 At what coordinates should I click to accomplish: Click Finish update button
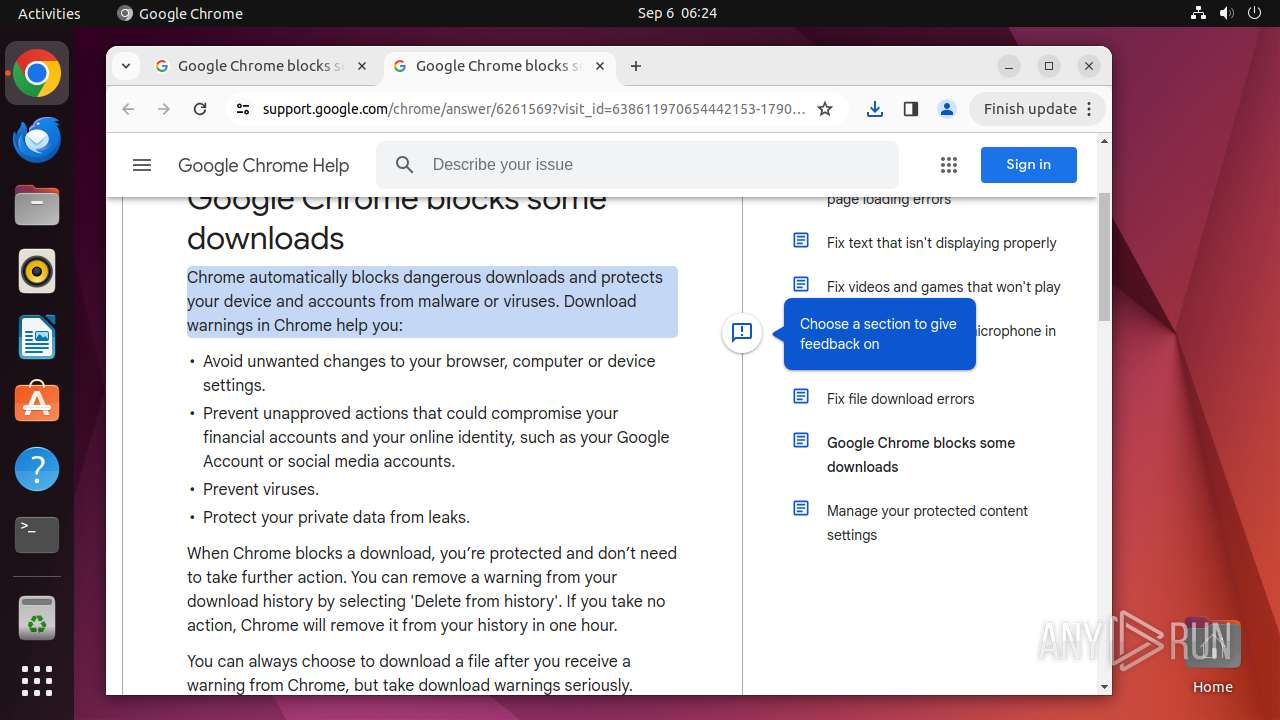tap(1038, 109)
